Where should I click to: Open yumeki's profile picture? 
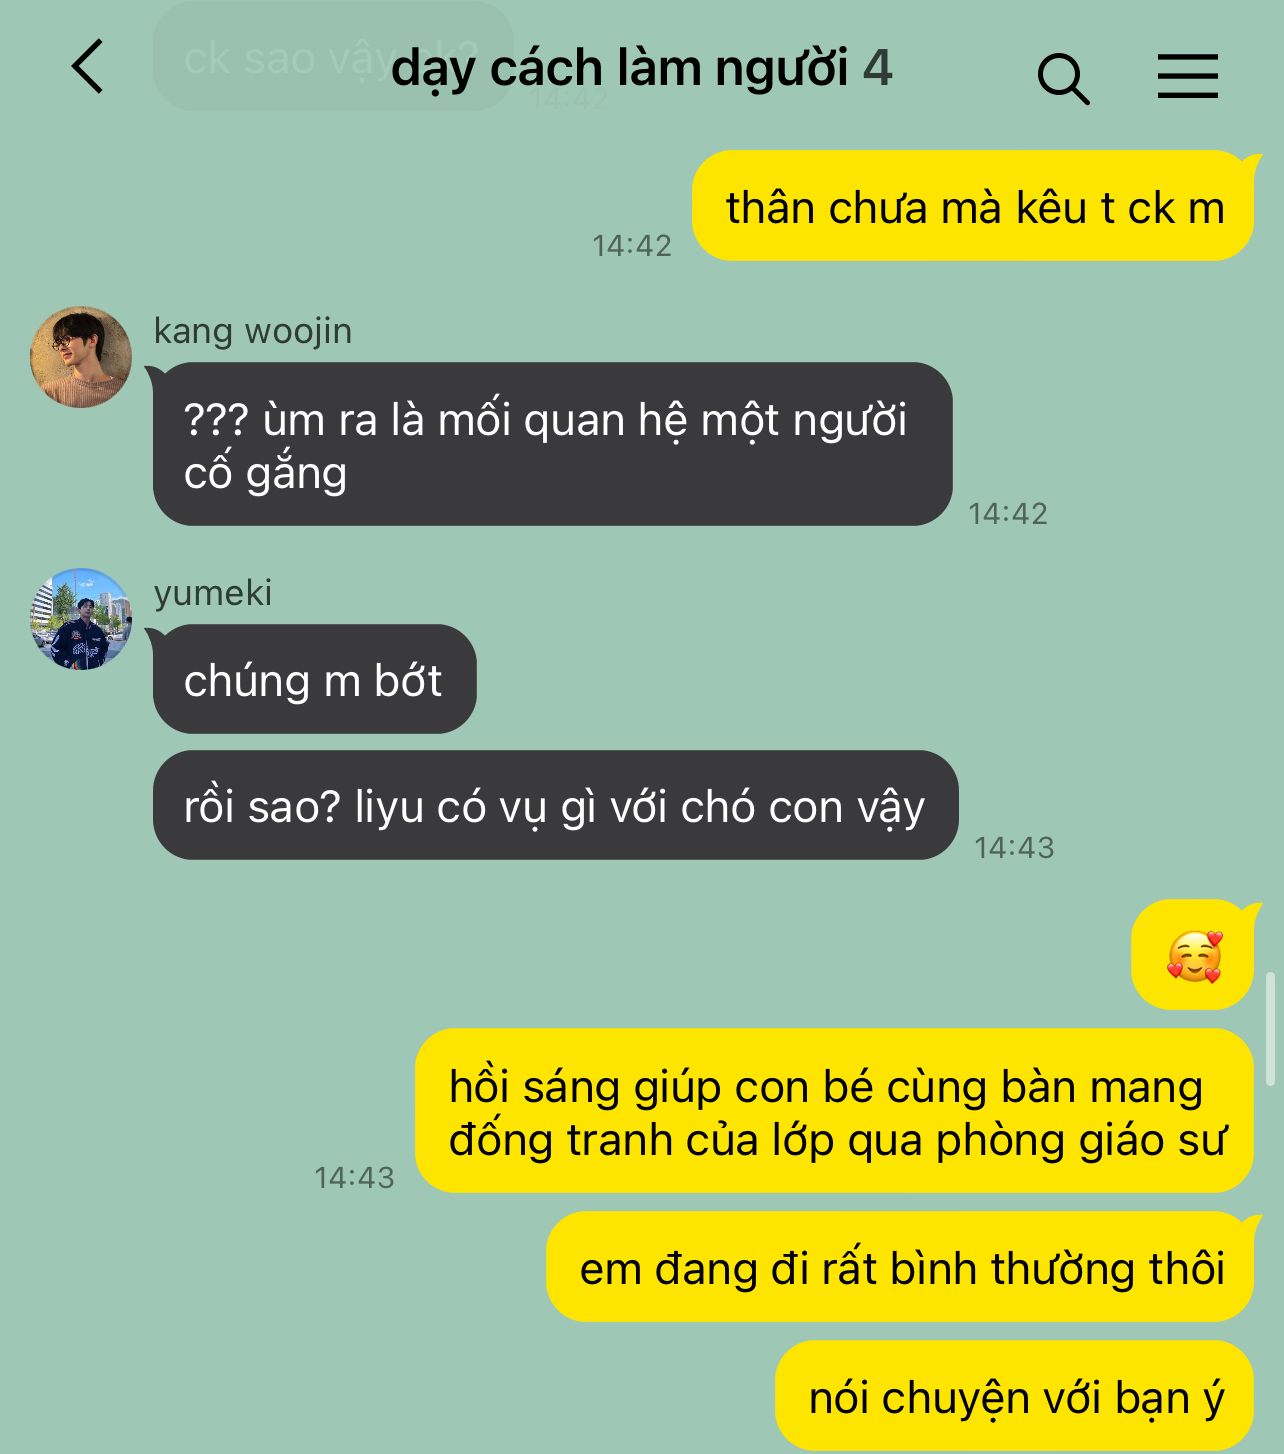81,619
